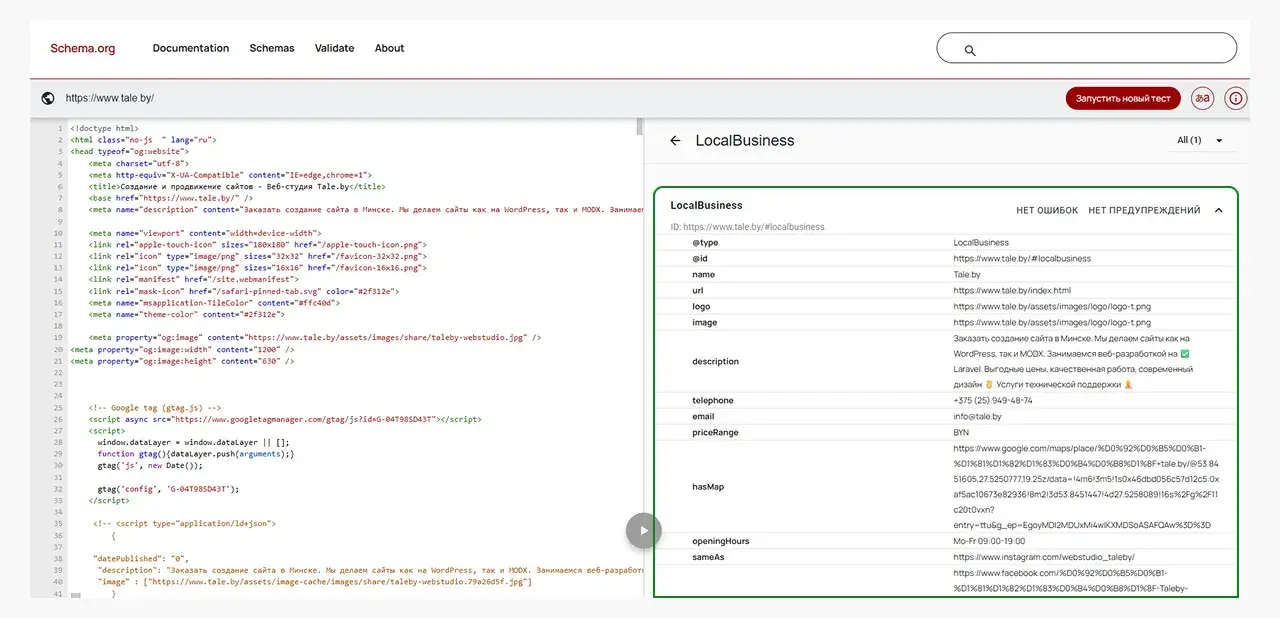Select the sameAs Instagram URL
This screenshot has width=1280, height=618.
click(1044, 557)
